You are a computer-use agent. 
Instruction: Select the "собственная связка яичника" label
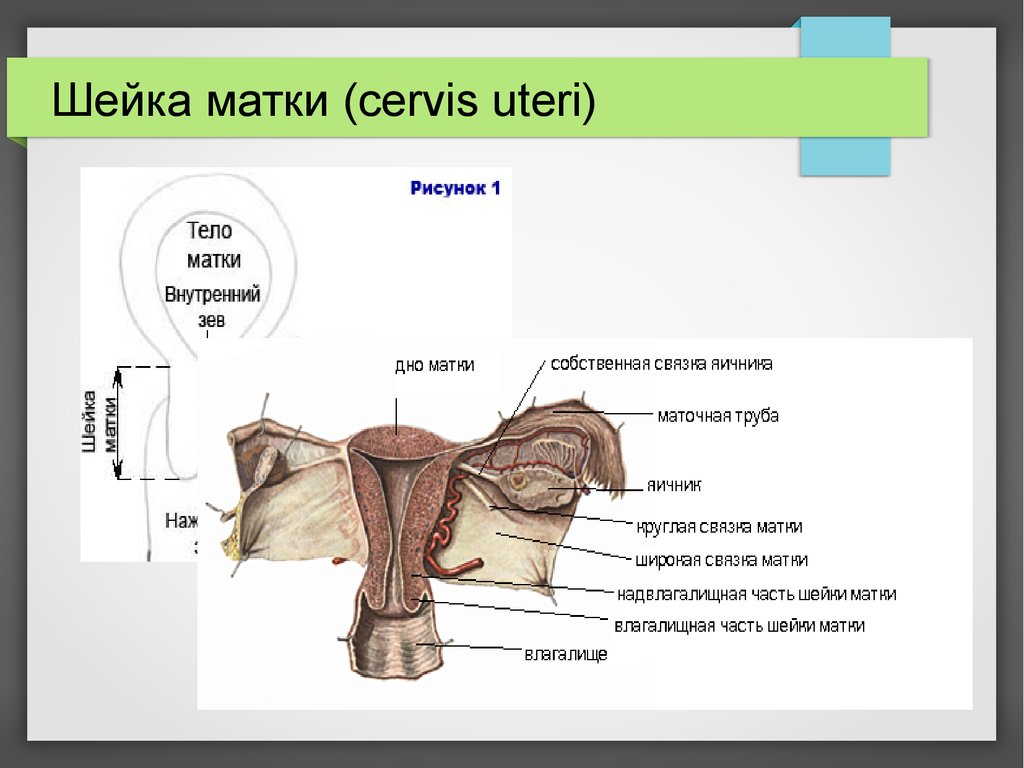coord(661,364)
